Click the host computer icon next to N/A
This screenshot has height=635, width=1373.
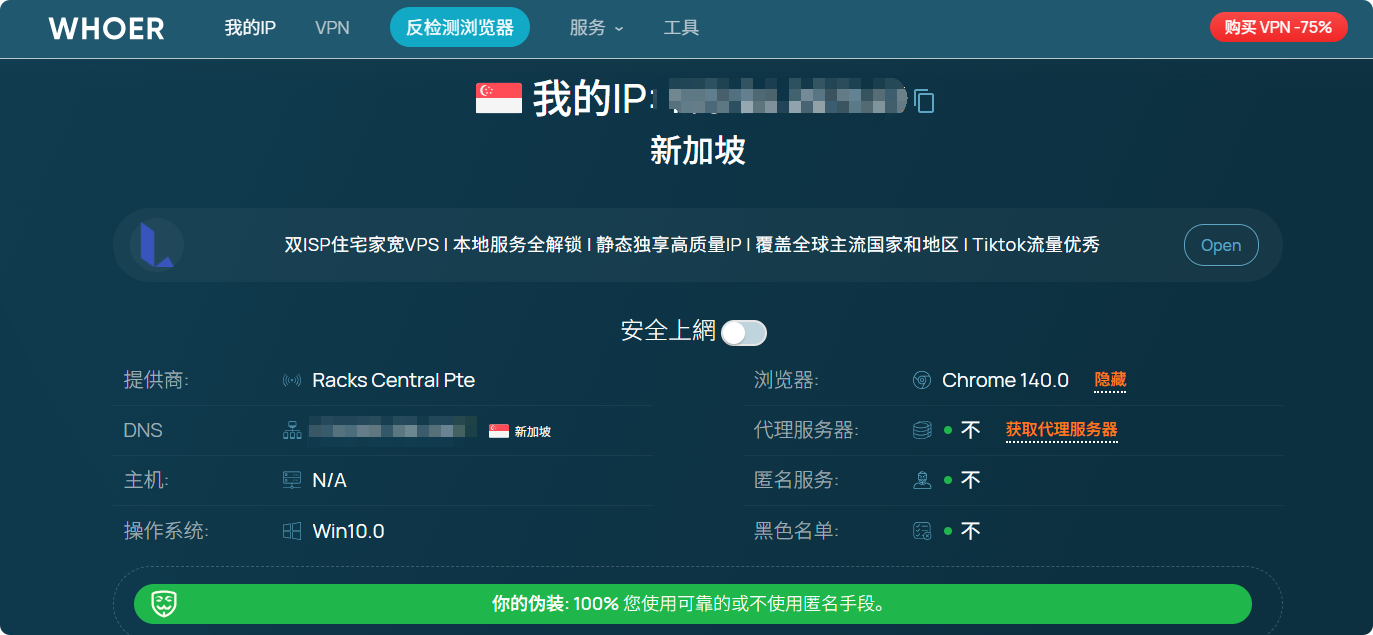click(292, 481)
